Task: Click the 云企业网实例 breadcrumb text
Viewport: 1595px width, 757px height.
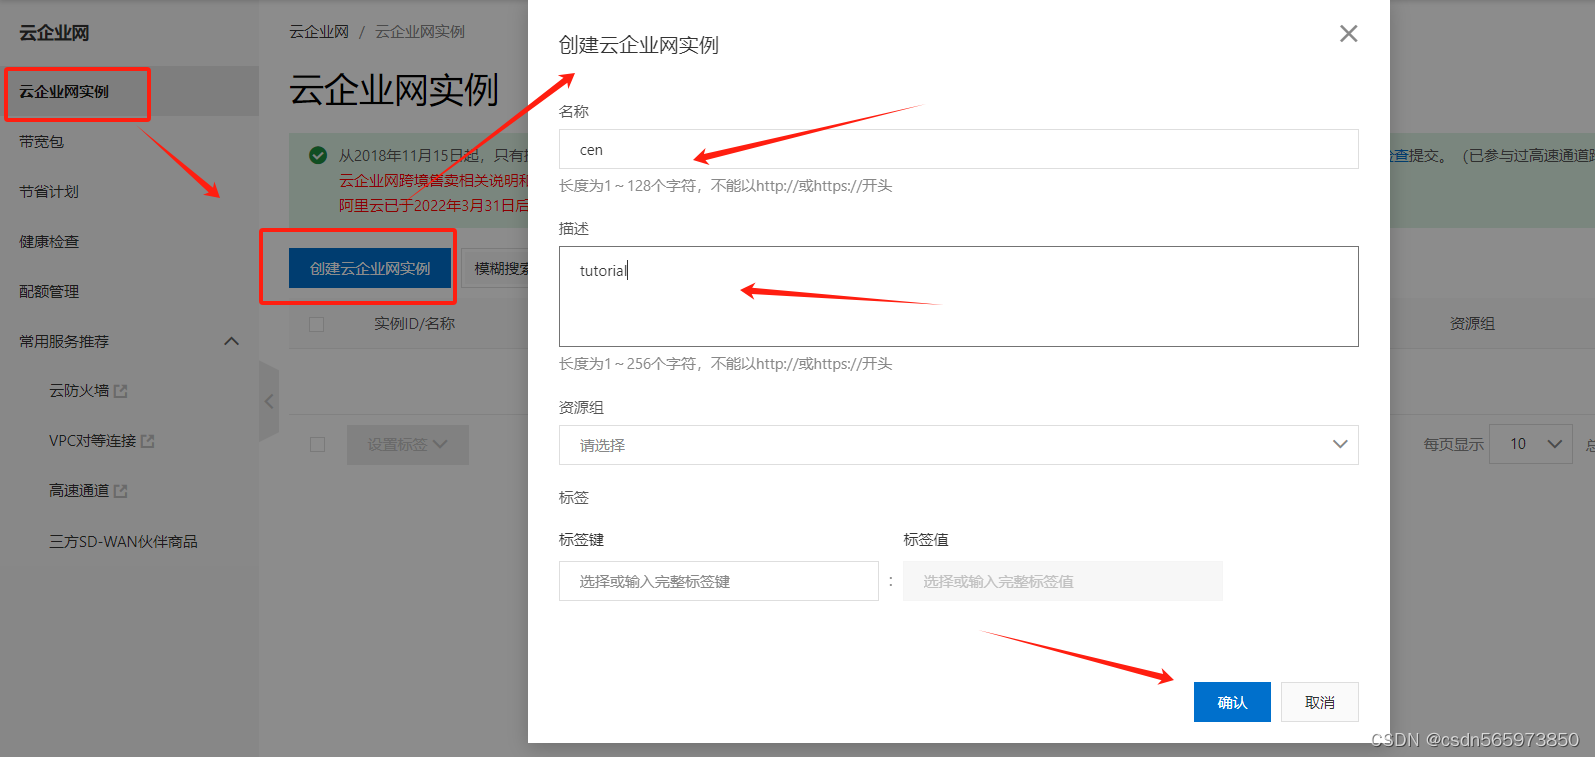Action: pos(420,32)
